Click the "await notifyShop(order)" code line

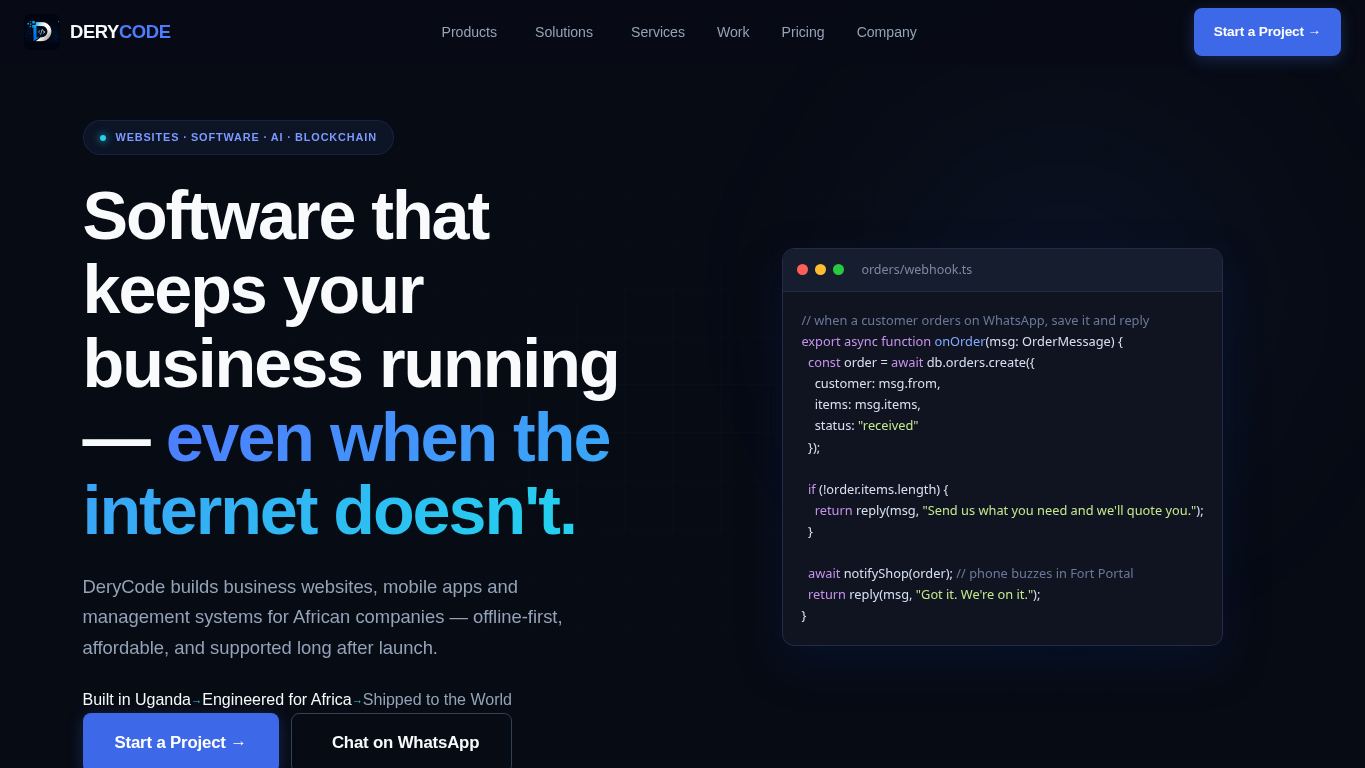[970, 574]
